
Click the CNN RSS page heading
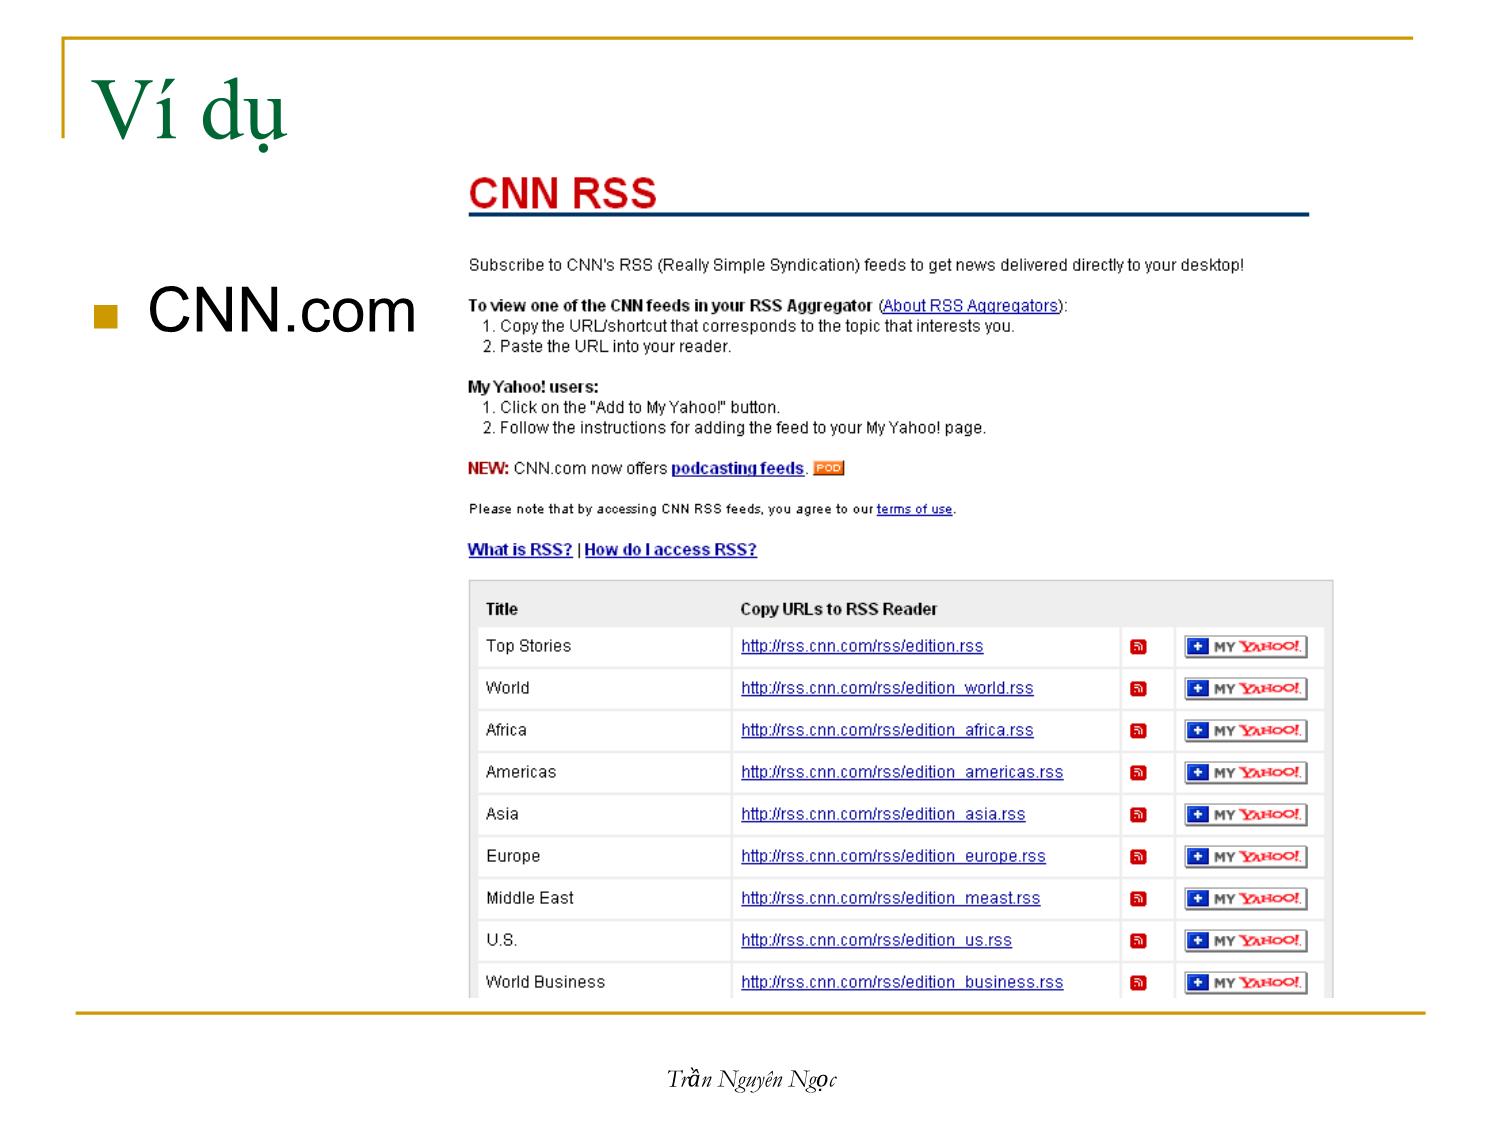coord(562,193)
